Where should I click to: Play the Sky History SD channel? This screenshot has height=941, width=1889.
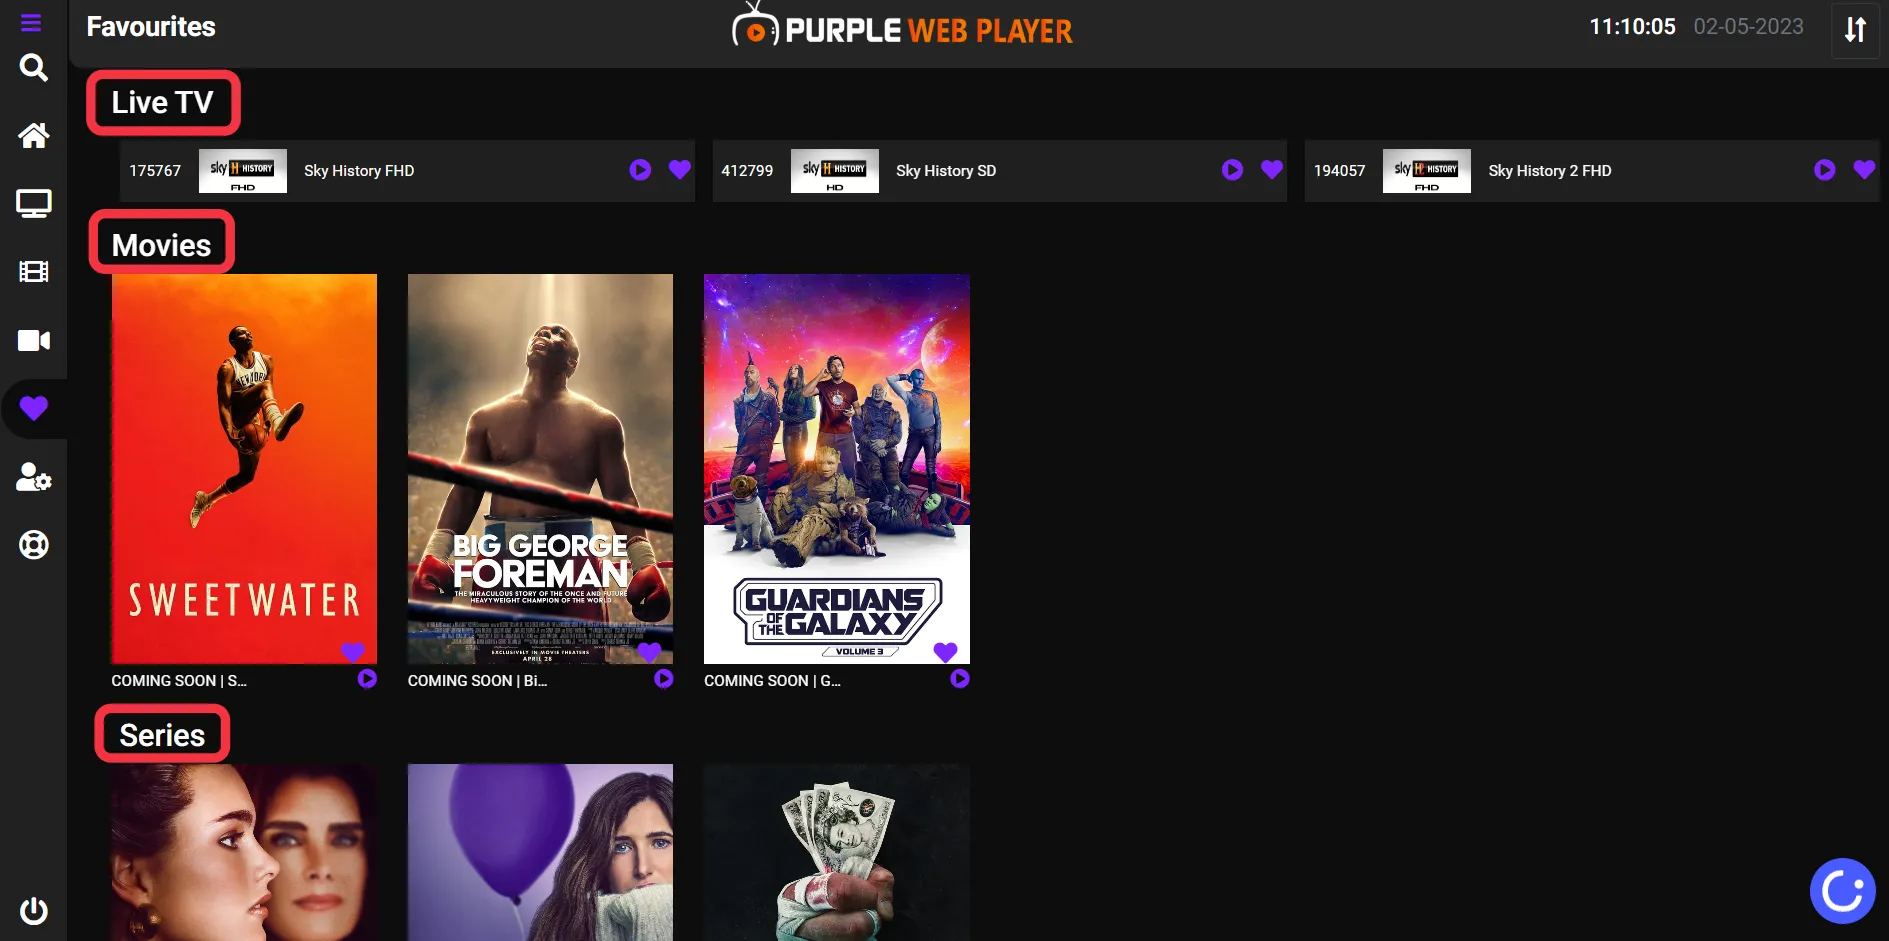tap(1232, 170)
